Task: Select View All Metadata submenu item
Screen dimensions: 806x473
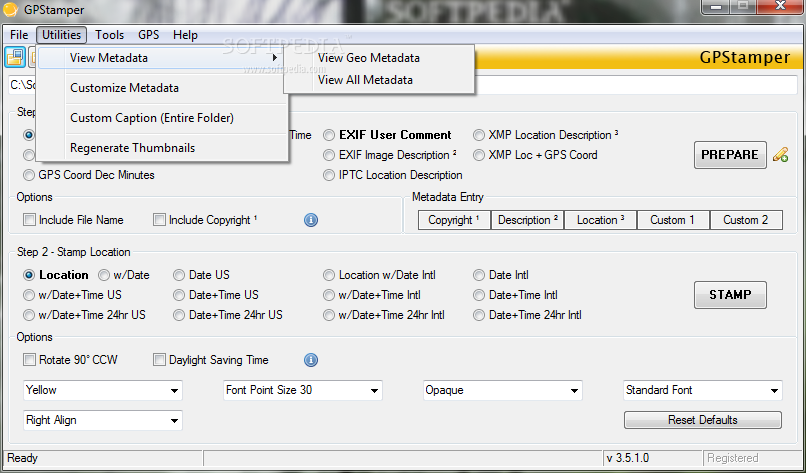Action: click(378, 80)
